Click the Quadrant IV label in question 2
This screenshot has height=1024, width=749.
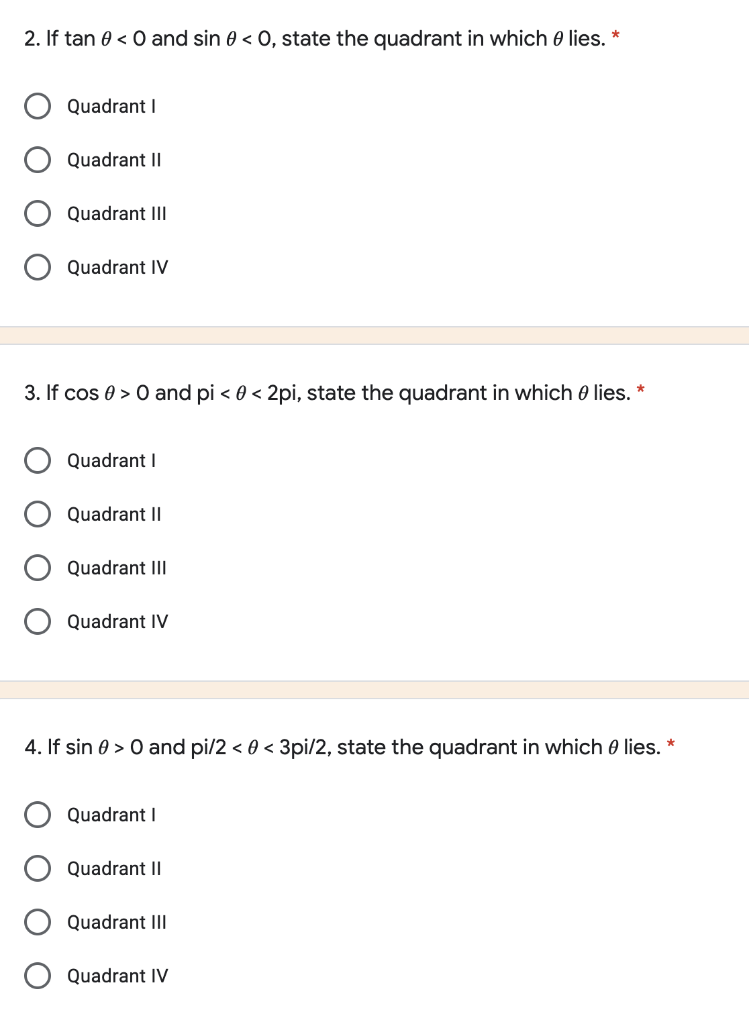coord(118,267)
